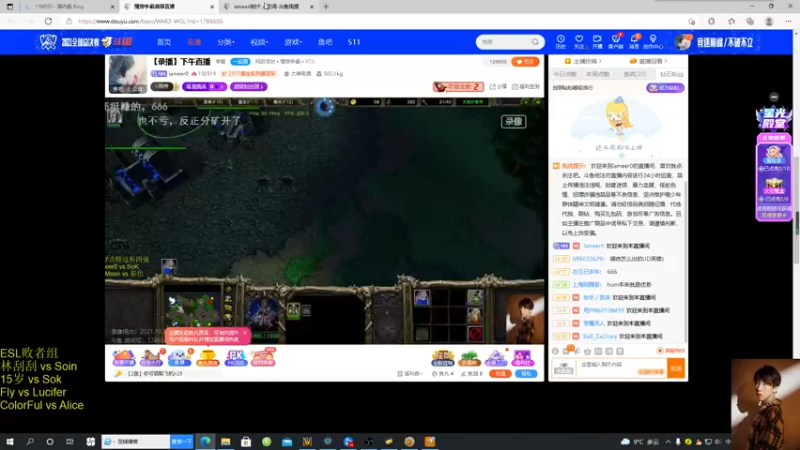
Task: Open the S11 menu item
Action: pyautogui.click(x=354, y=42)
